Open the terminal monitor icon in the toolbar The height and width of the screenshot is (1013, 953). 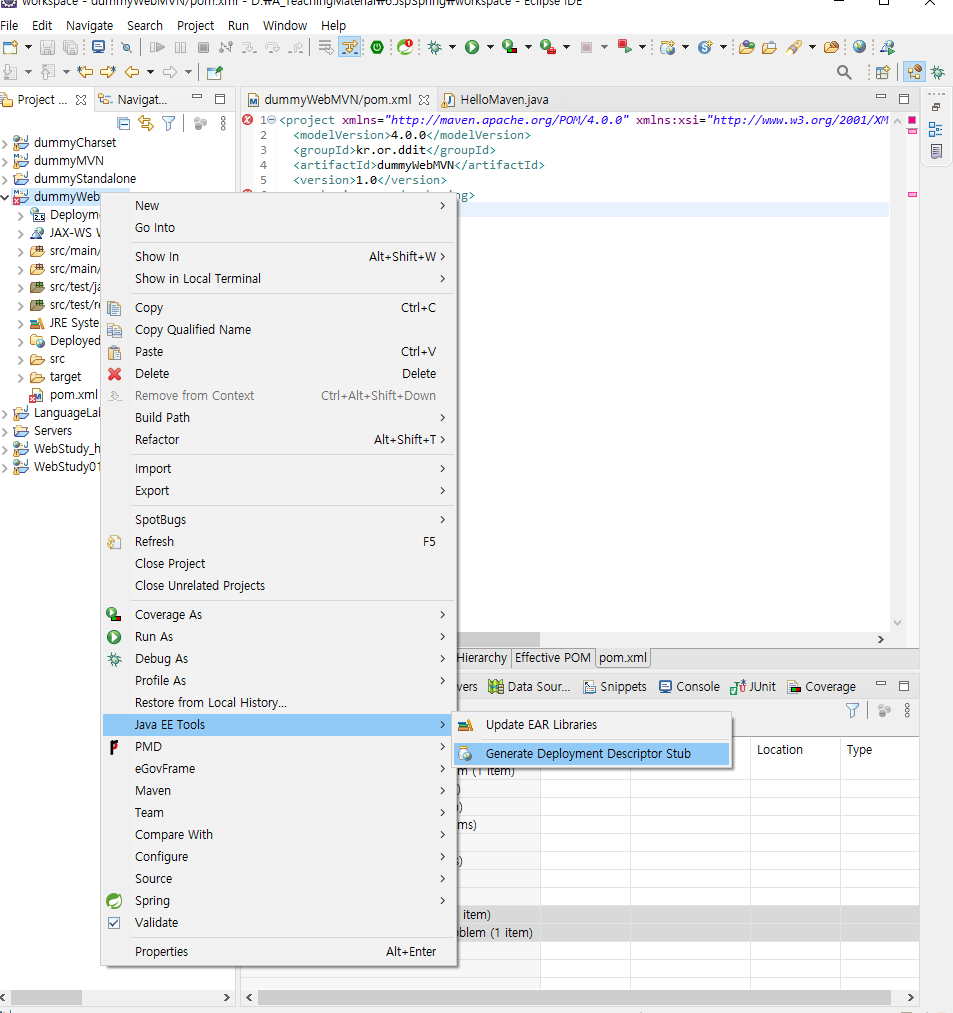(98, 47)
